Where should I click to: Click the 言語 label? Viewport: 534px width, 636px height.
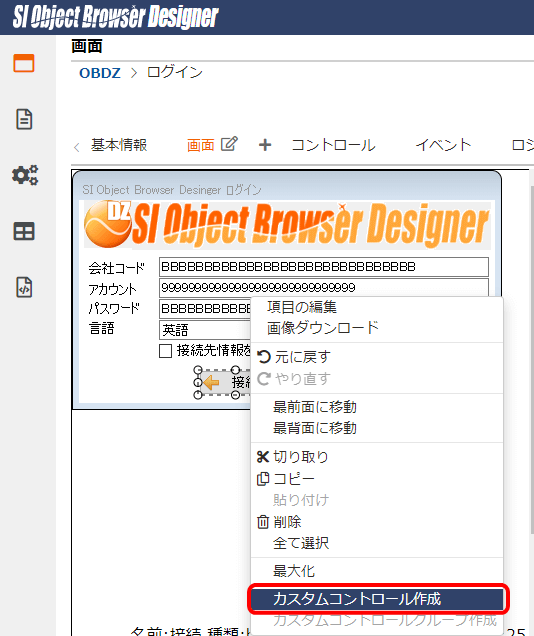[x=101, y=328]
